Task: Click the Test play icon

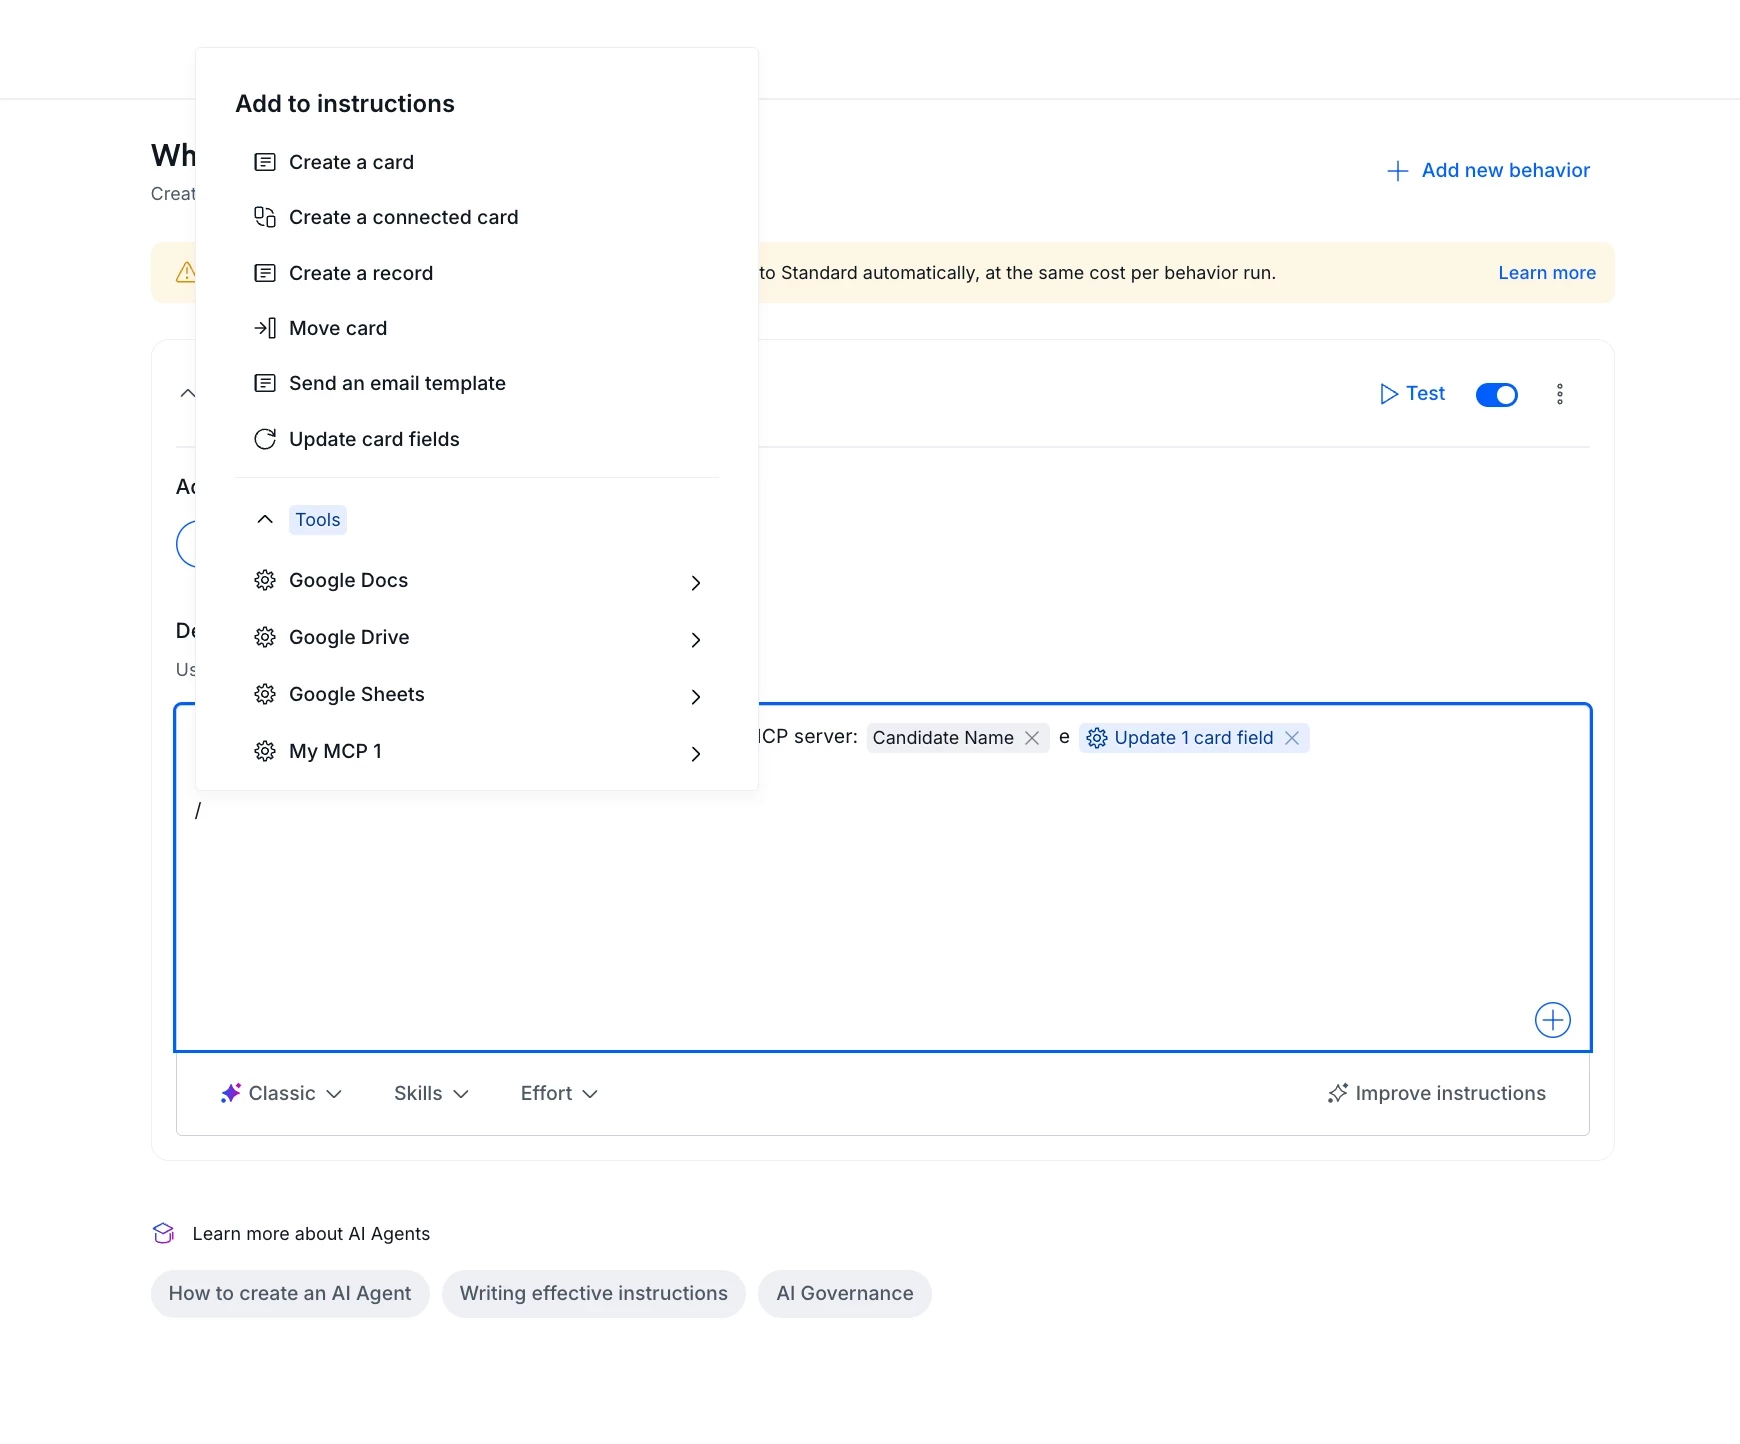Action: [1388, 394]
